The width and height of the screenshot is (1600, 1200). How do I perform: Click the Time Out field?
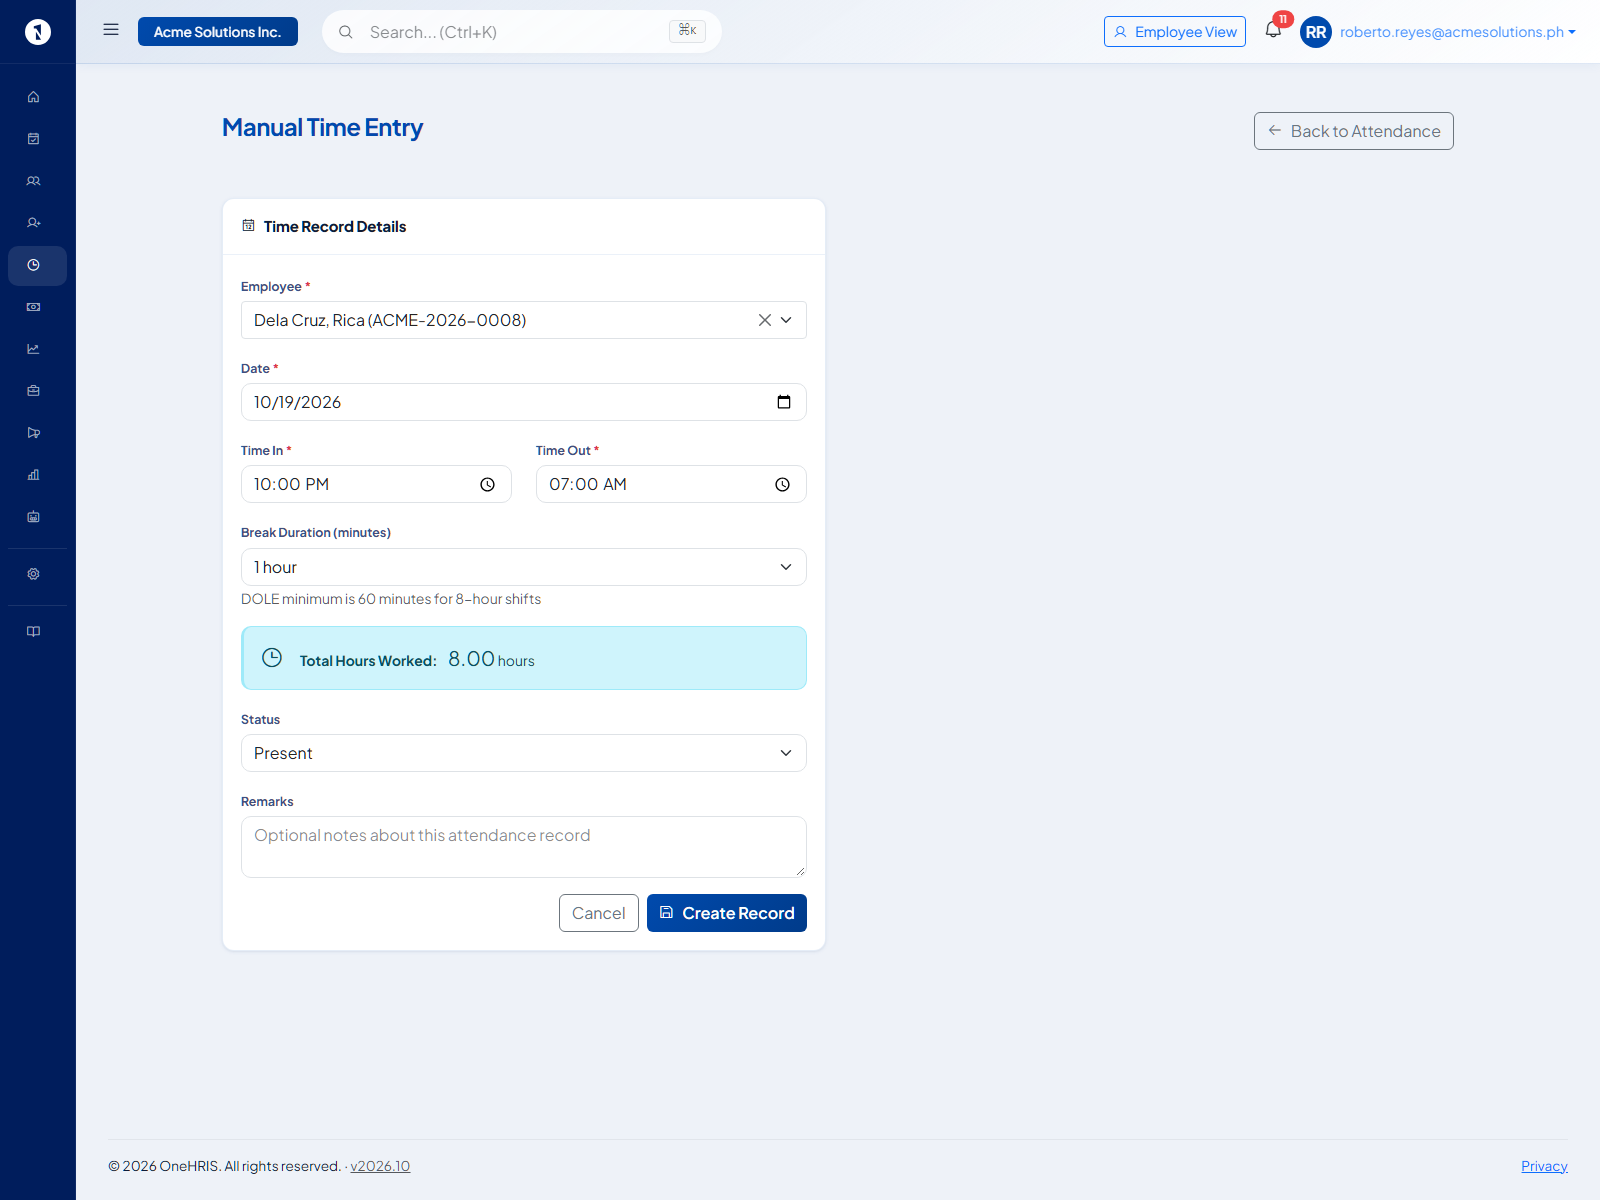671,484
